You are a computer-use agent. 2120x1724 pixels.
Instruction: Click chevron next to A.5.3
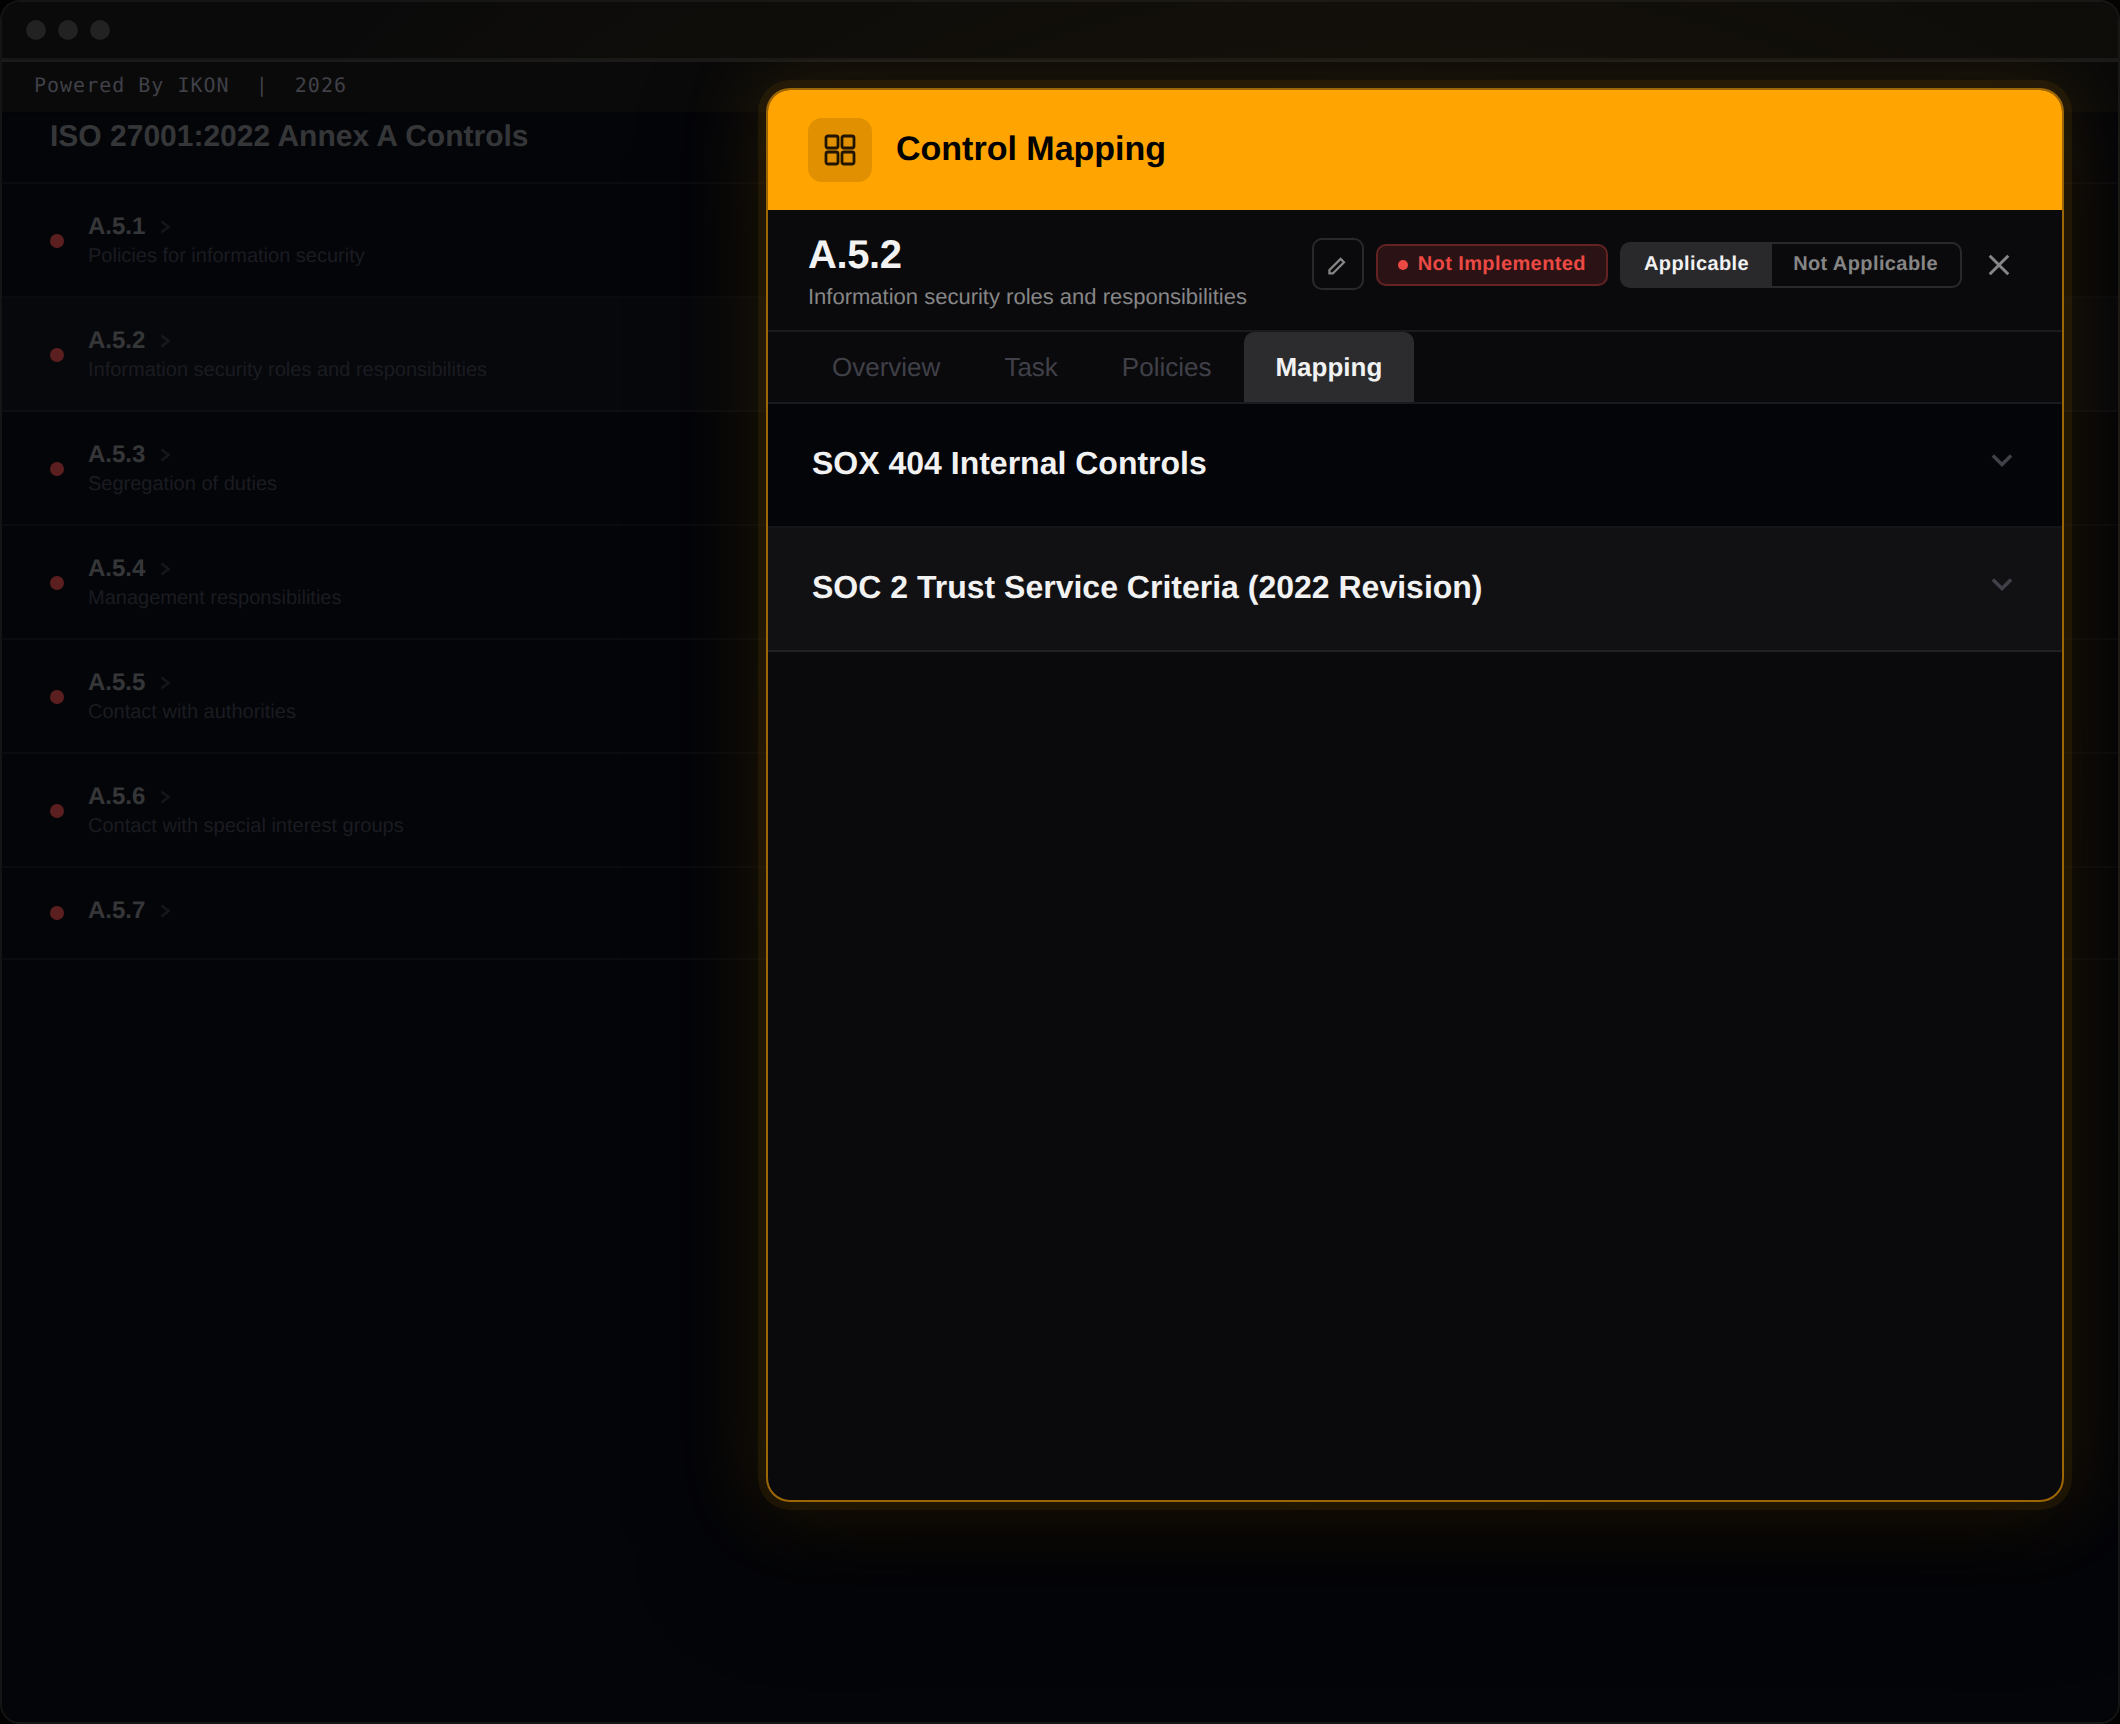point(165,455)
